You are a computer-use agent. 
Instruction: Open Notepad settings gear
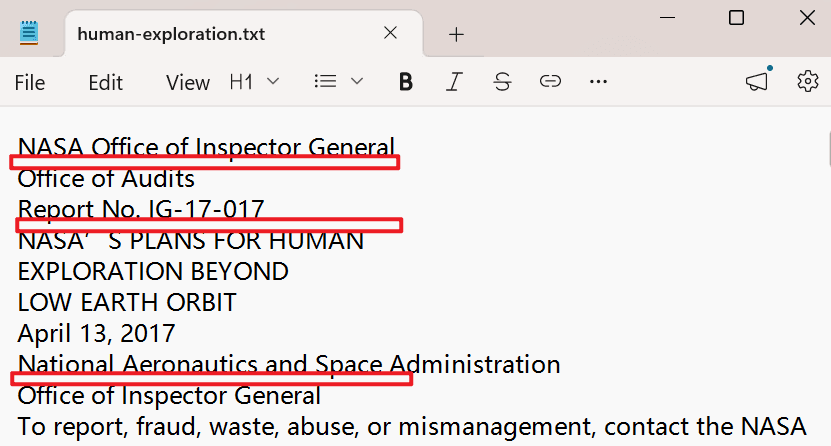point(808,82)
